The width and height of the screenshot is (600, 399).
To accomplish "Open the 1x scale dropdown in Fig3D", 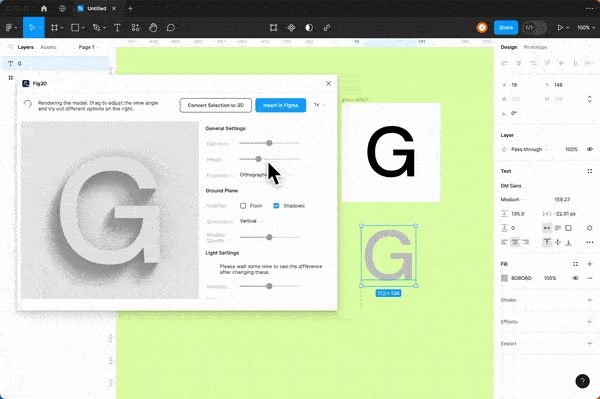I will pos(320,105).
